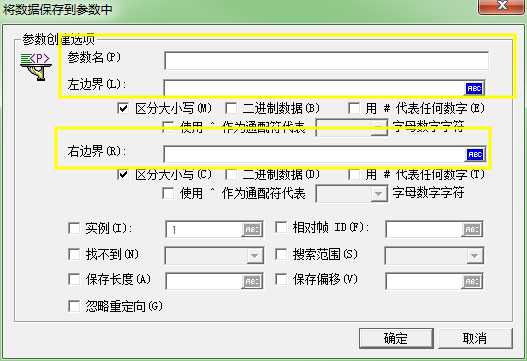The image size is (527, 361).
Task: Enable the 保存长度(A) checkbox
Action: click(74, 279)
